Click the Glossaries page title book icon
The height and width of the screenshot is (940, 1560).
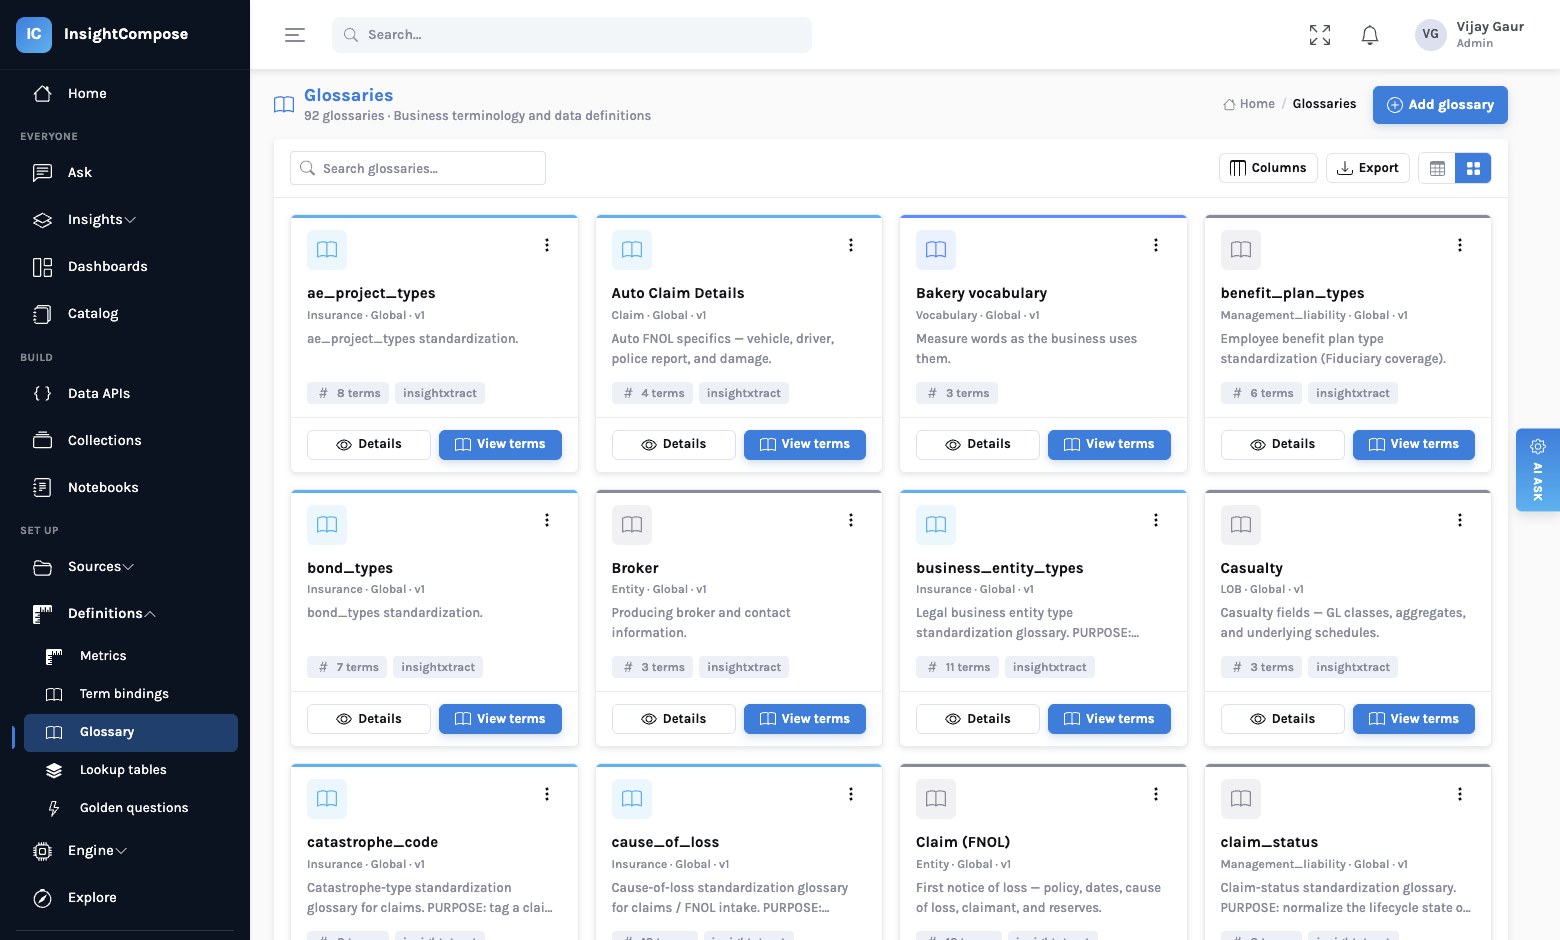click(284, 105)
